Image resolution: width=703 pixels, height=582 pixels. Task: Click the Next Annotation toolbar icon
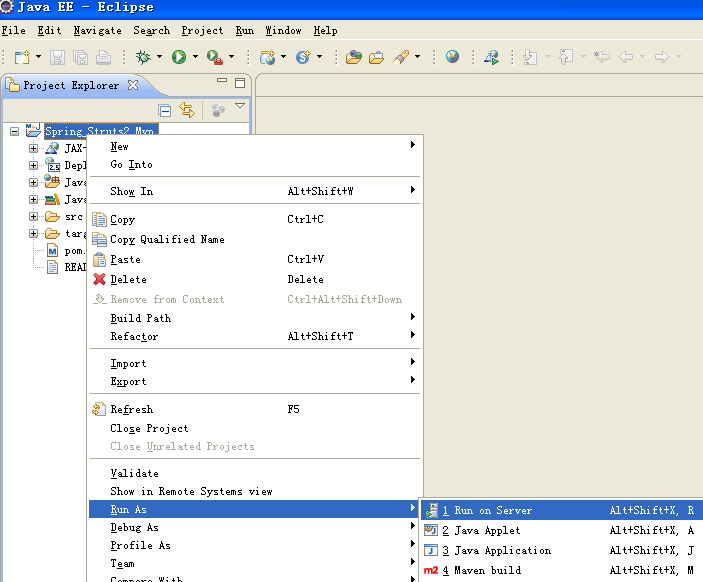[x=530, y=57]
